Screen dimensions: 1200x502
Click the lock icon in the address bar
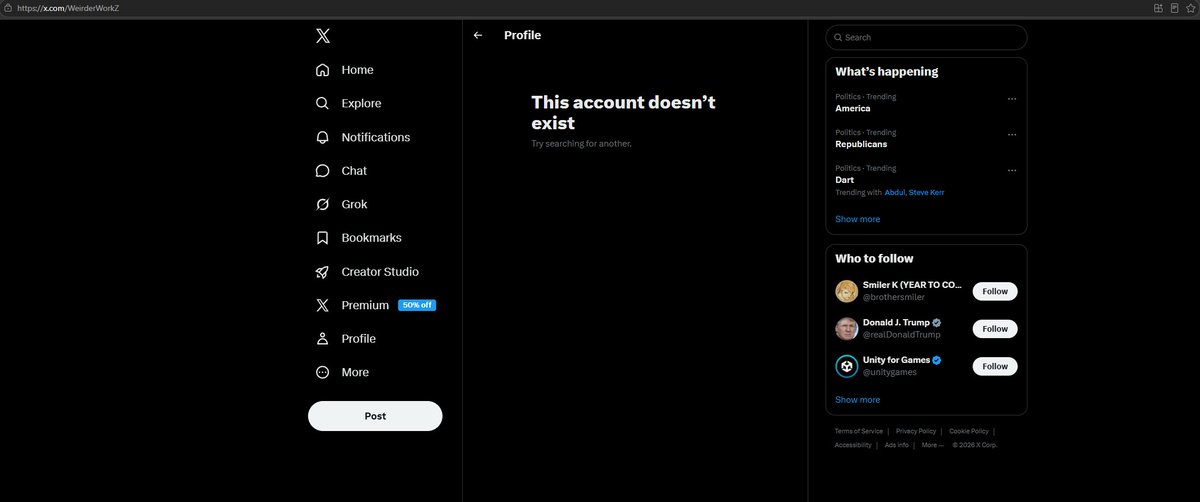pos(8,7)
